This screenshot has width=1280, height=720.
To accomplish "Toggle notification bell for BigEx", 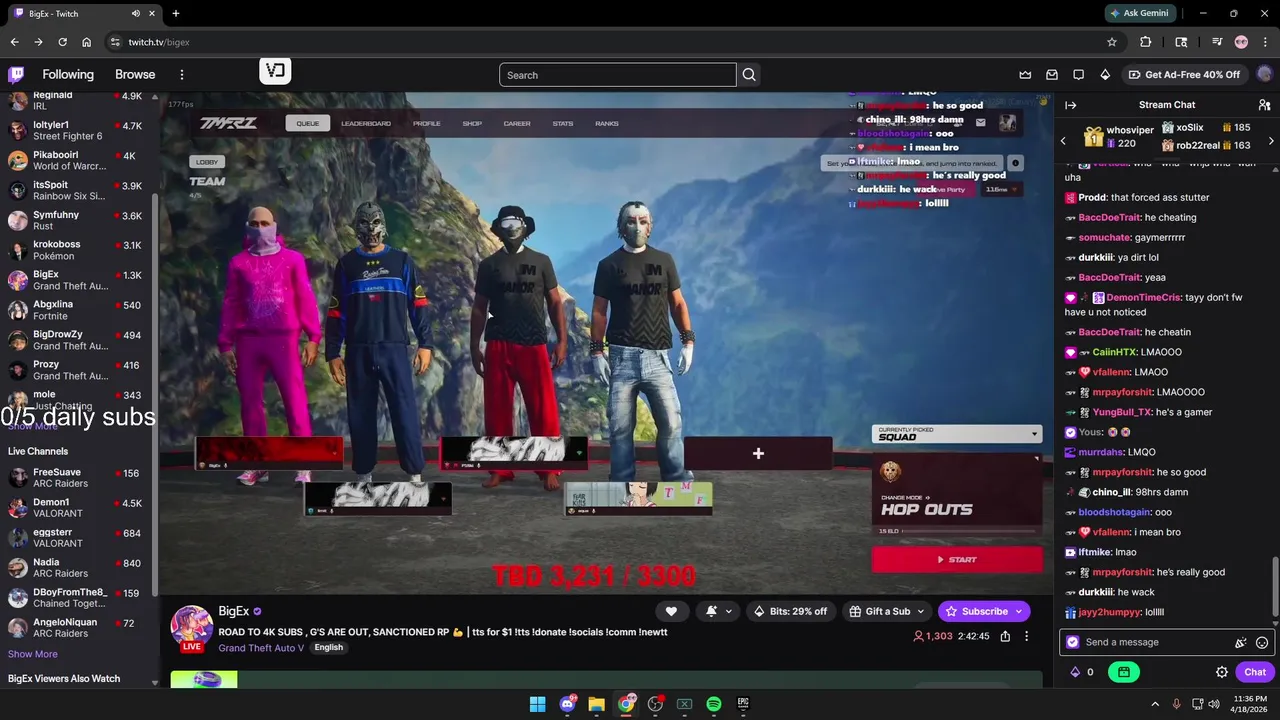I will [x=709, y=611].
